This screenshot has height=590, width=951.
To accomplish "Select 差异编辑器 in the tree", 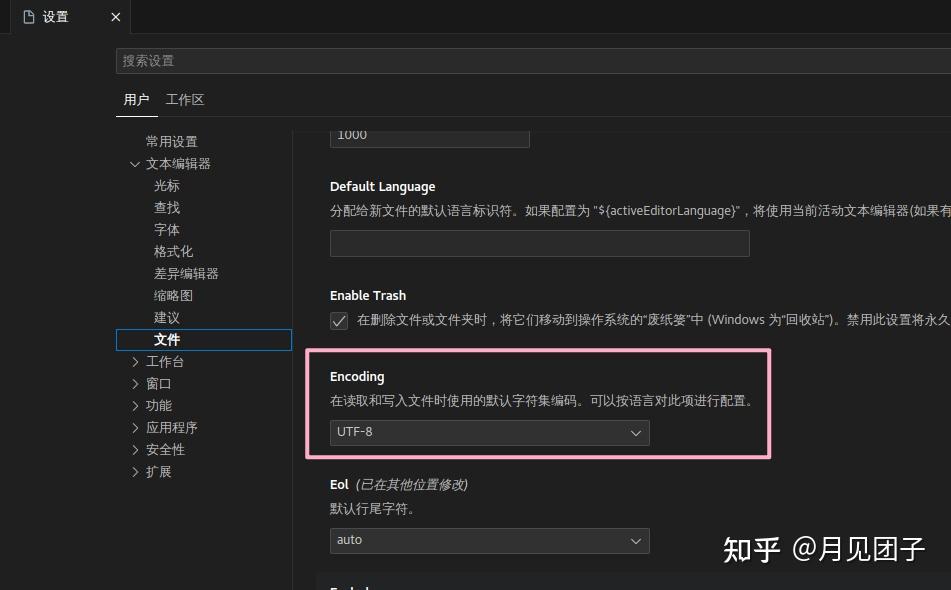I will coord(178,273).
